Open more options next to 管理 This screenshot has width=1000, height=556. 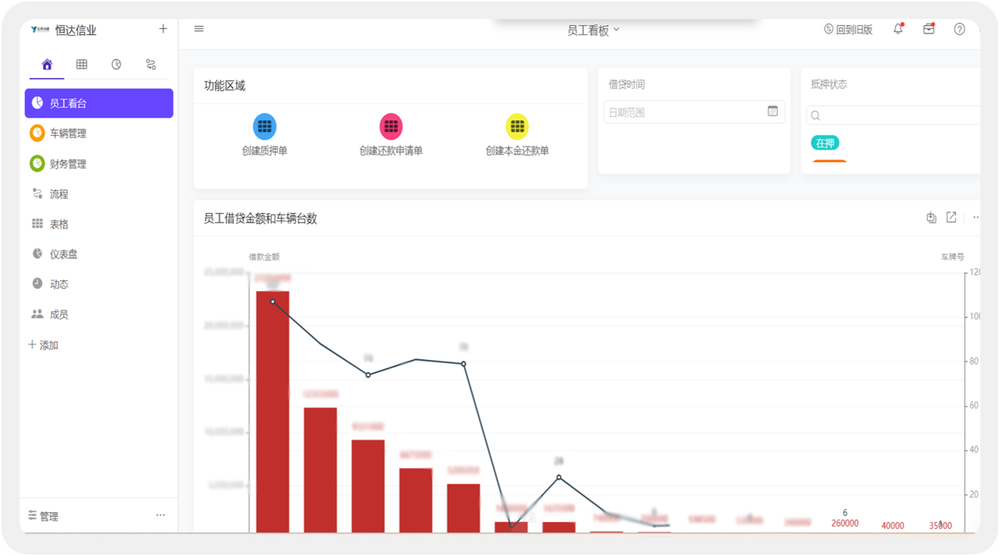(x=160, y=516)
